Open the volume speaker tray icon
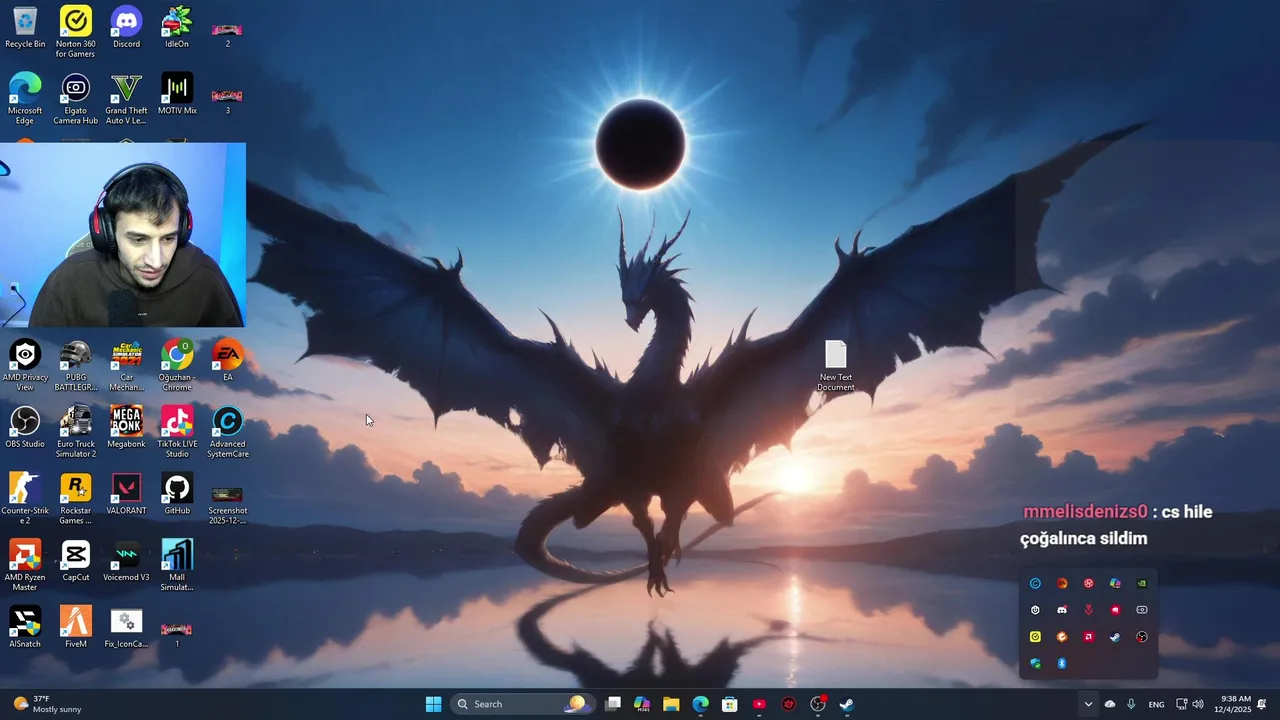 (x=1198, y=704)
